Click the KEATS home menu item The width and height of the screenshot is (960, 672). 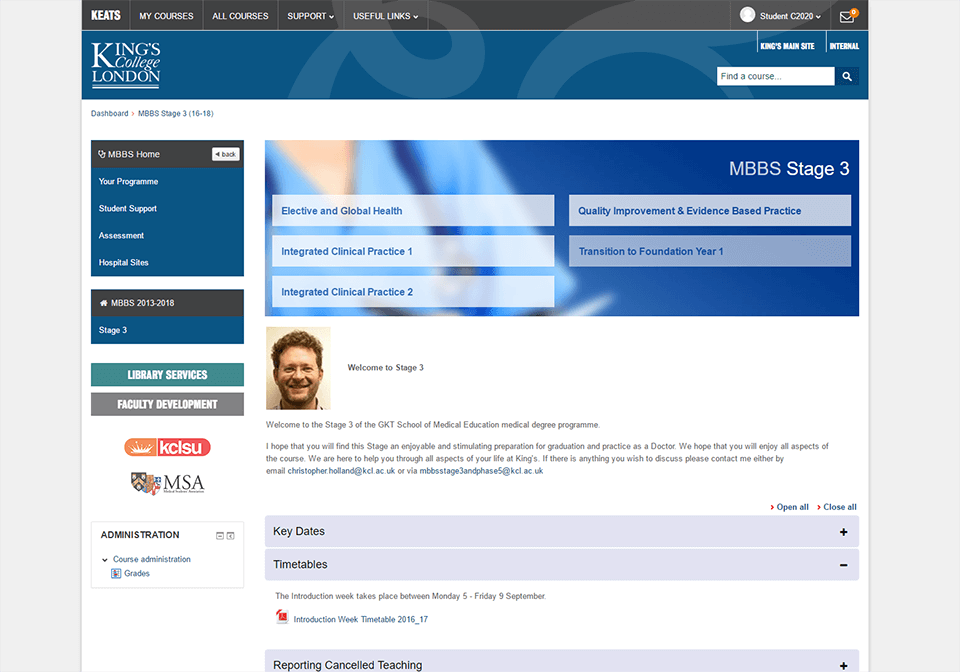point(105,16)
